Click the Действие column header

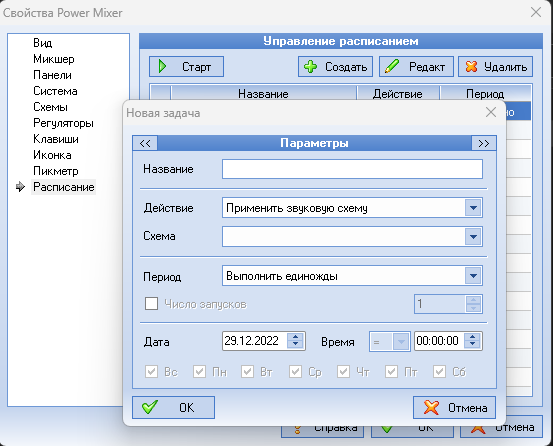pyautogui.click(x=398, y=93)
